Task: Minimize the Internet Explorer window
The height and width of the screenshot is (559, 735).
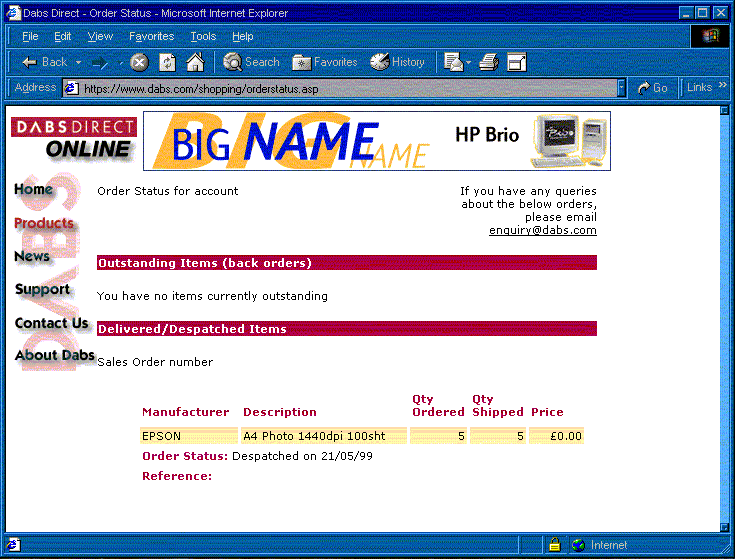Action: pos(686,13)
